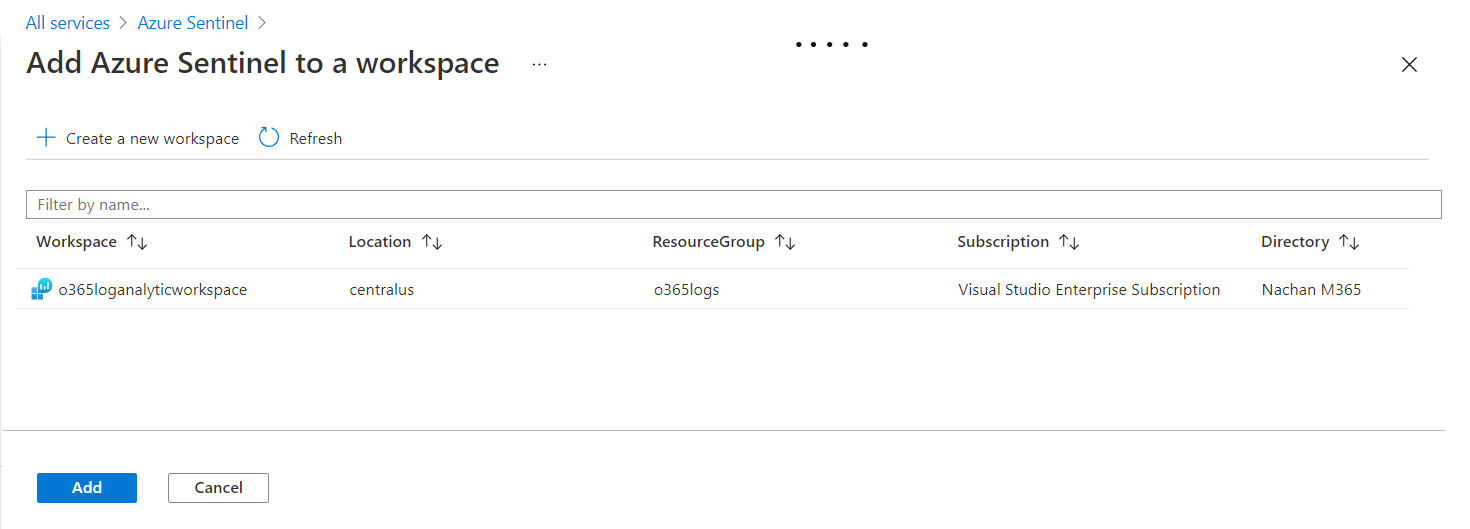Image resolution: width=1470 pixels, height=529 pixels.
Task: Sort by Subscription column arrows
Action: [x=1069, y=242]
